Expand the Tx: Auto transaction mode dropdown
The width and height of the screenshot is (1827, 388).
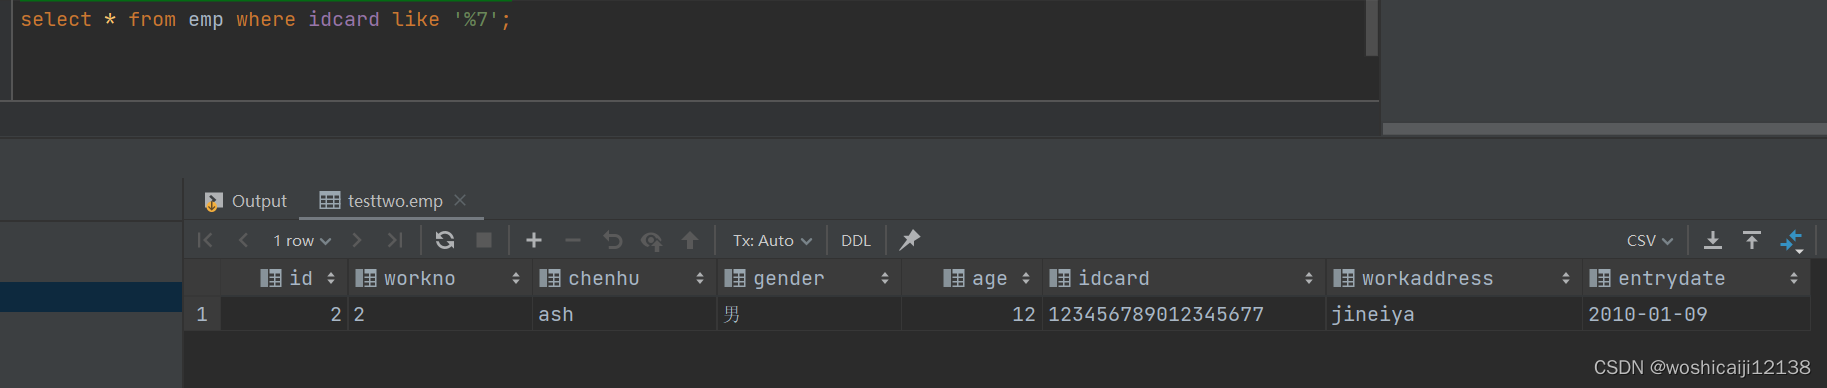tap(772, 241)
